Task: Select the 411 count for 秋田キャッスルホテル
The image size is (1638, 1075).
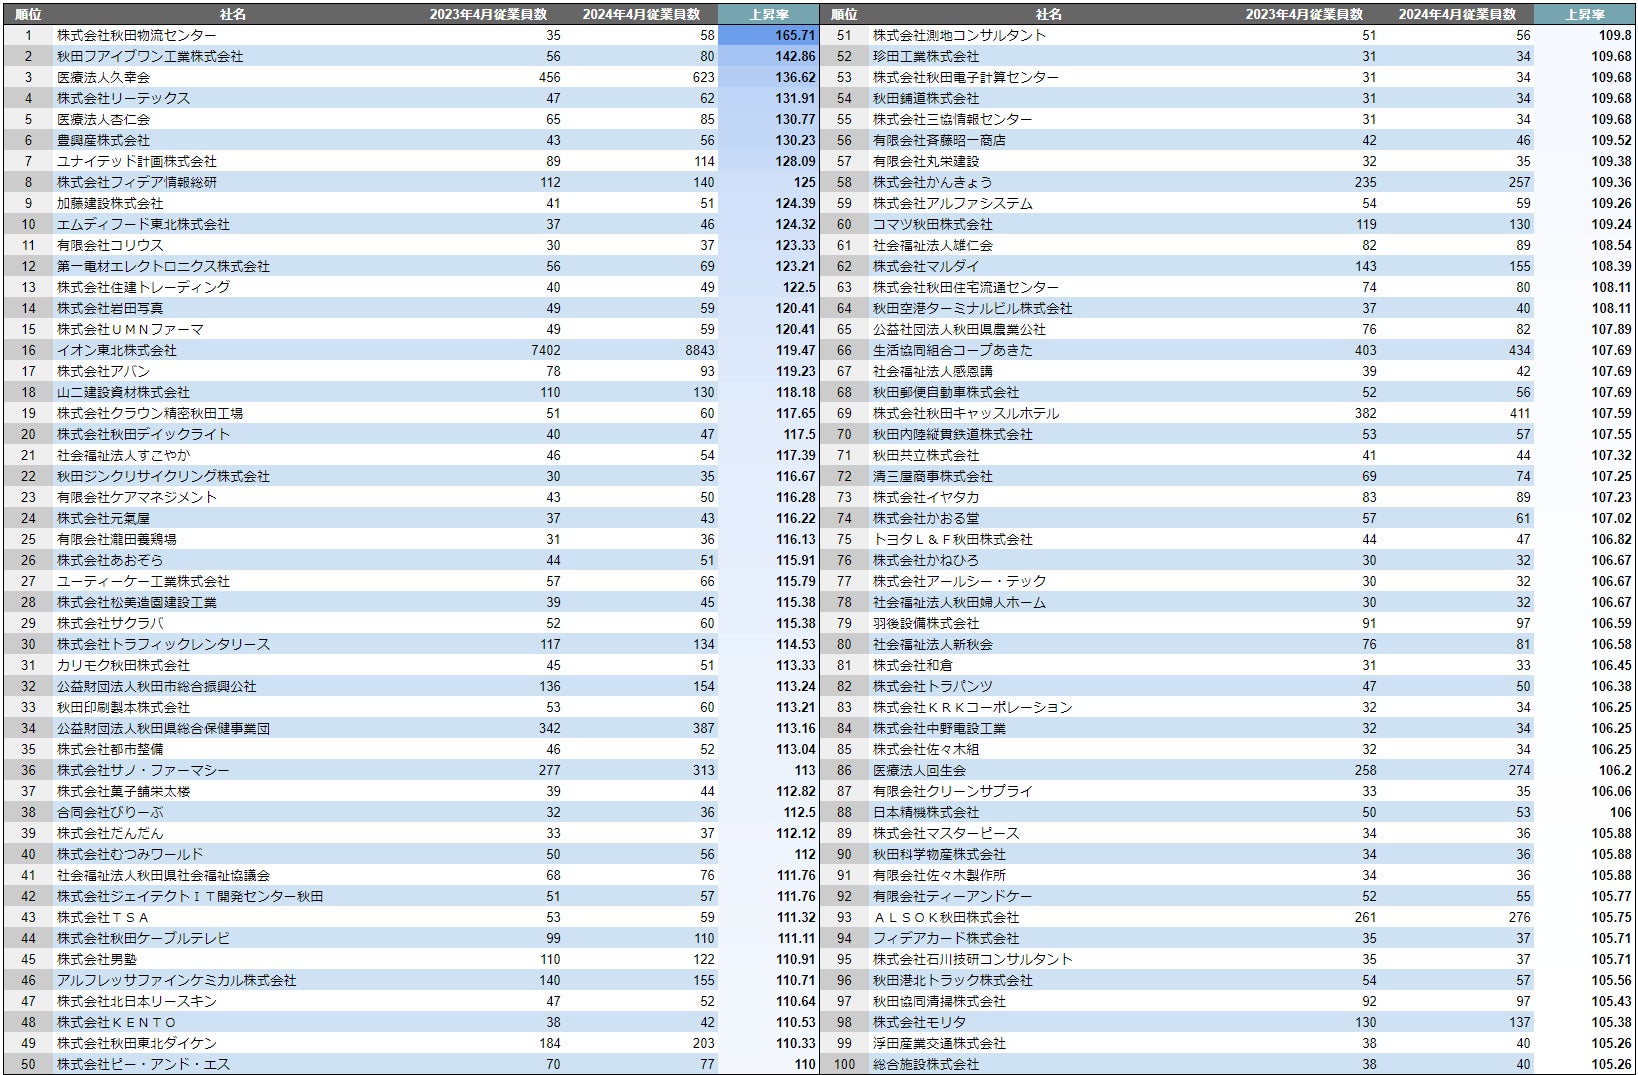Action: [1520, 413]
